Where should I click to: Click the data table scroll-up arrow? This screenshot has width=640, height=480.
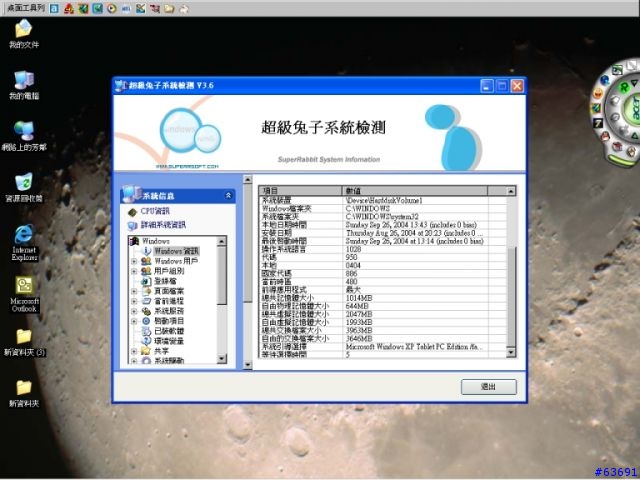[x=511, y=191]
